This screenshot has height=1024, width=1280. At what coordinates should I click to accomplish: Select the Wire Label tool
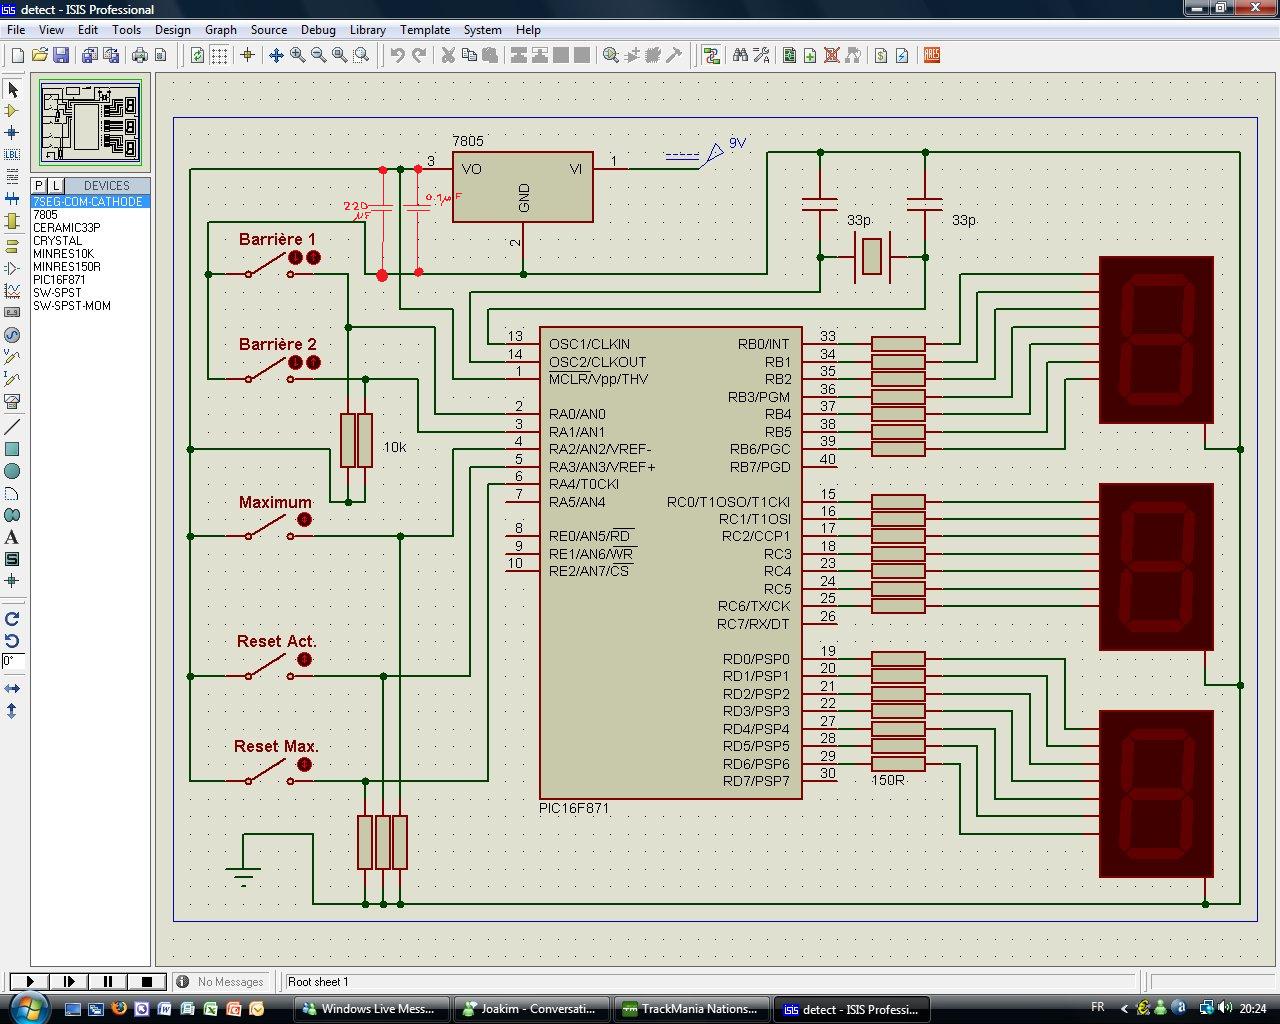tap(12, 155)
